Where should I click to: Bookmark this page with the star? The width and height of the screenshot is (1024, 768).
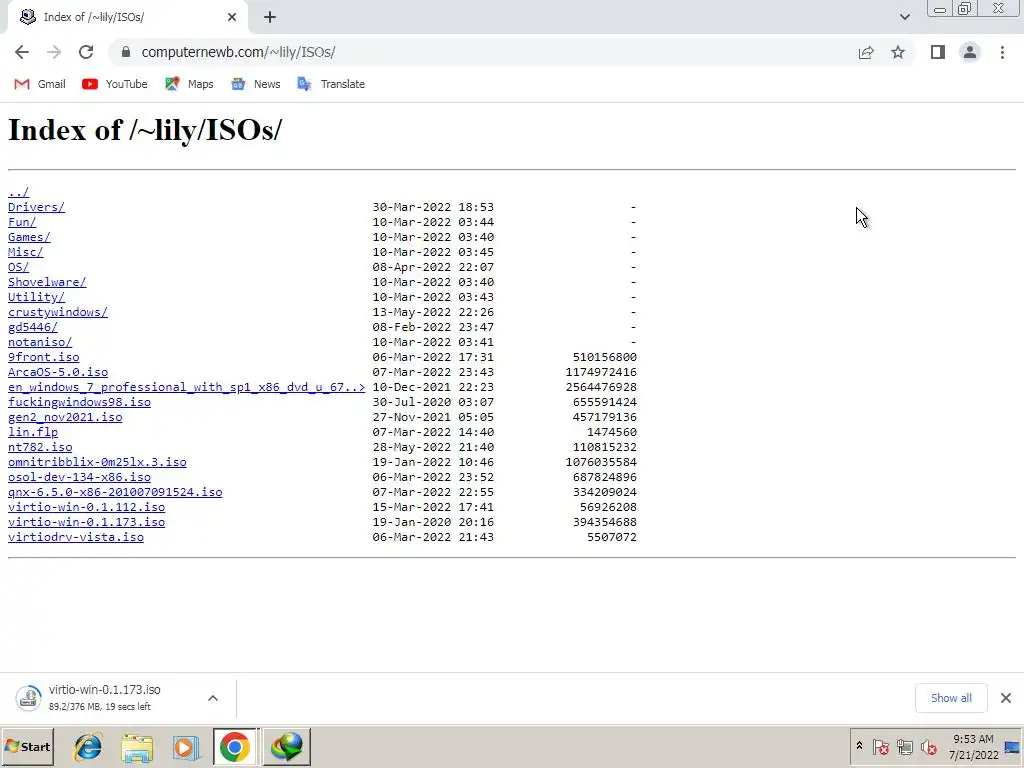click(898, 52)
